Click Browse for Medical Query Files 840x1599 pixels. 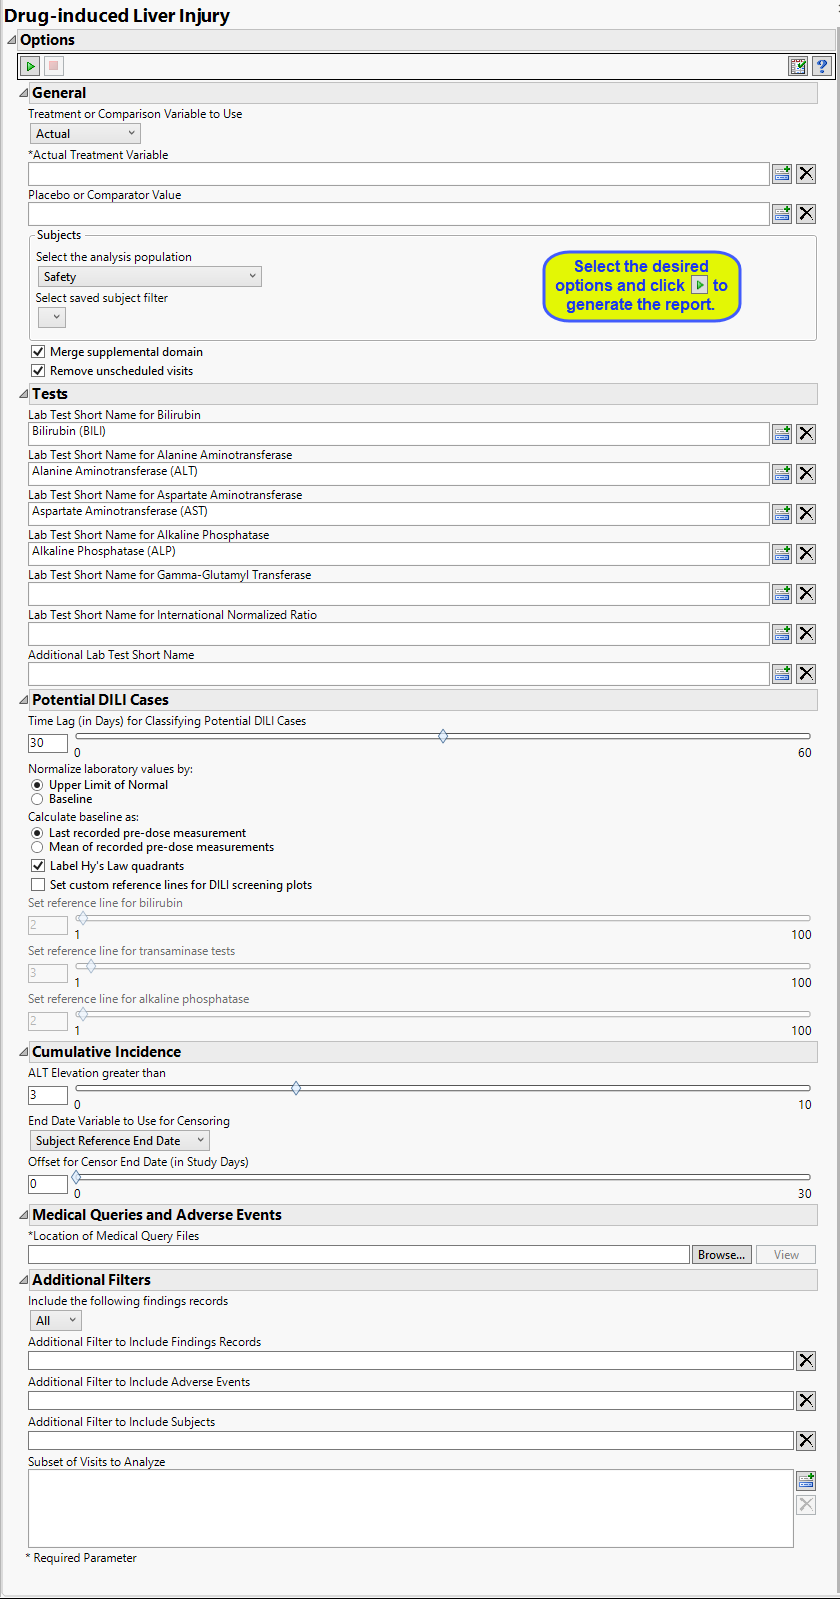pos(721,1255)
